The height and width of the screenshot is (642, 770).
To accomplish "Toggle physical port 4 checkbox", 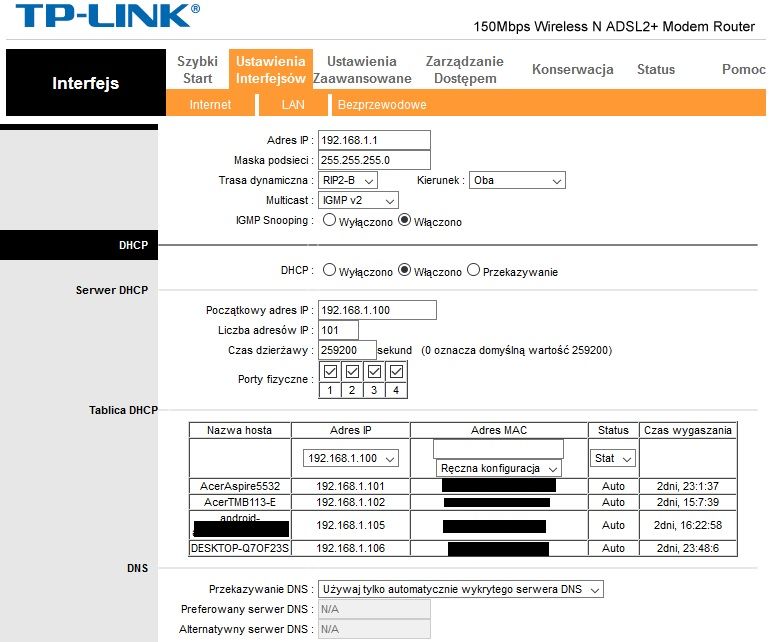I will pyautogui.click(x=396, y=372).
